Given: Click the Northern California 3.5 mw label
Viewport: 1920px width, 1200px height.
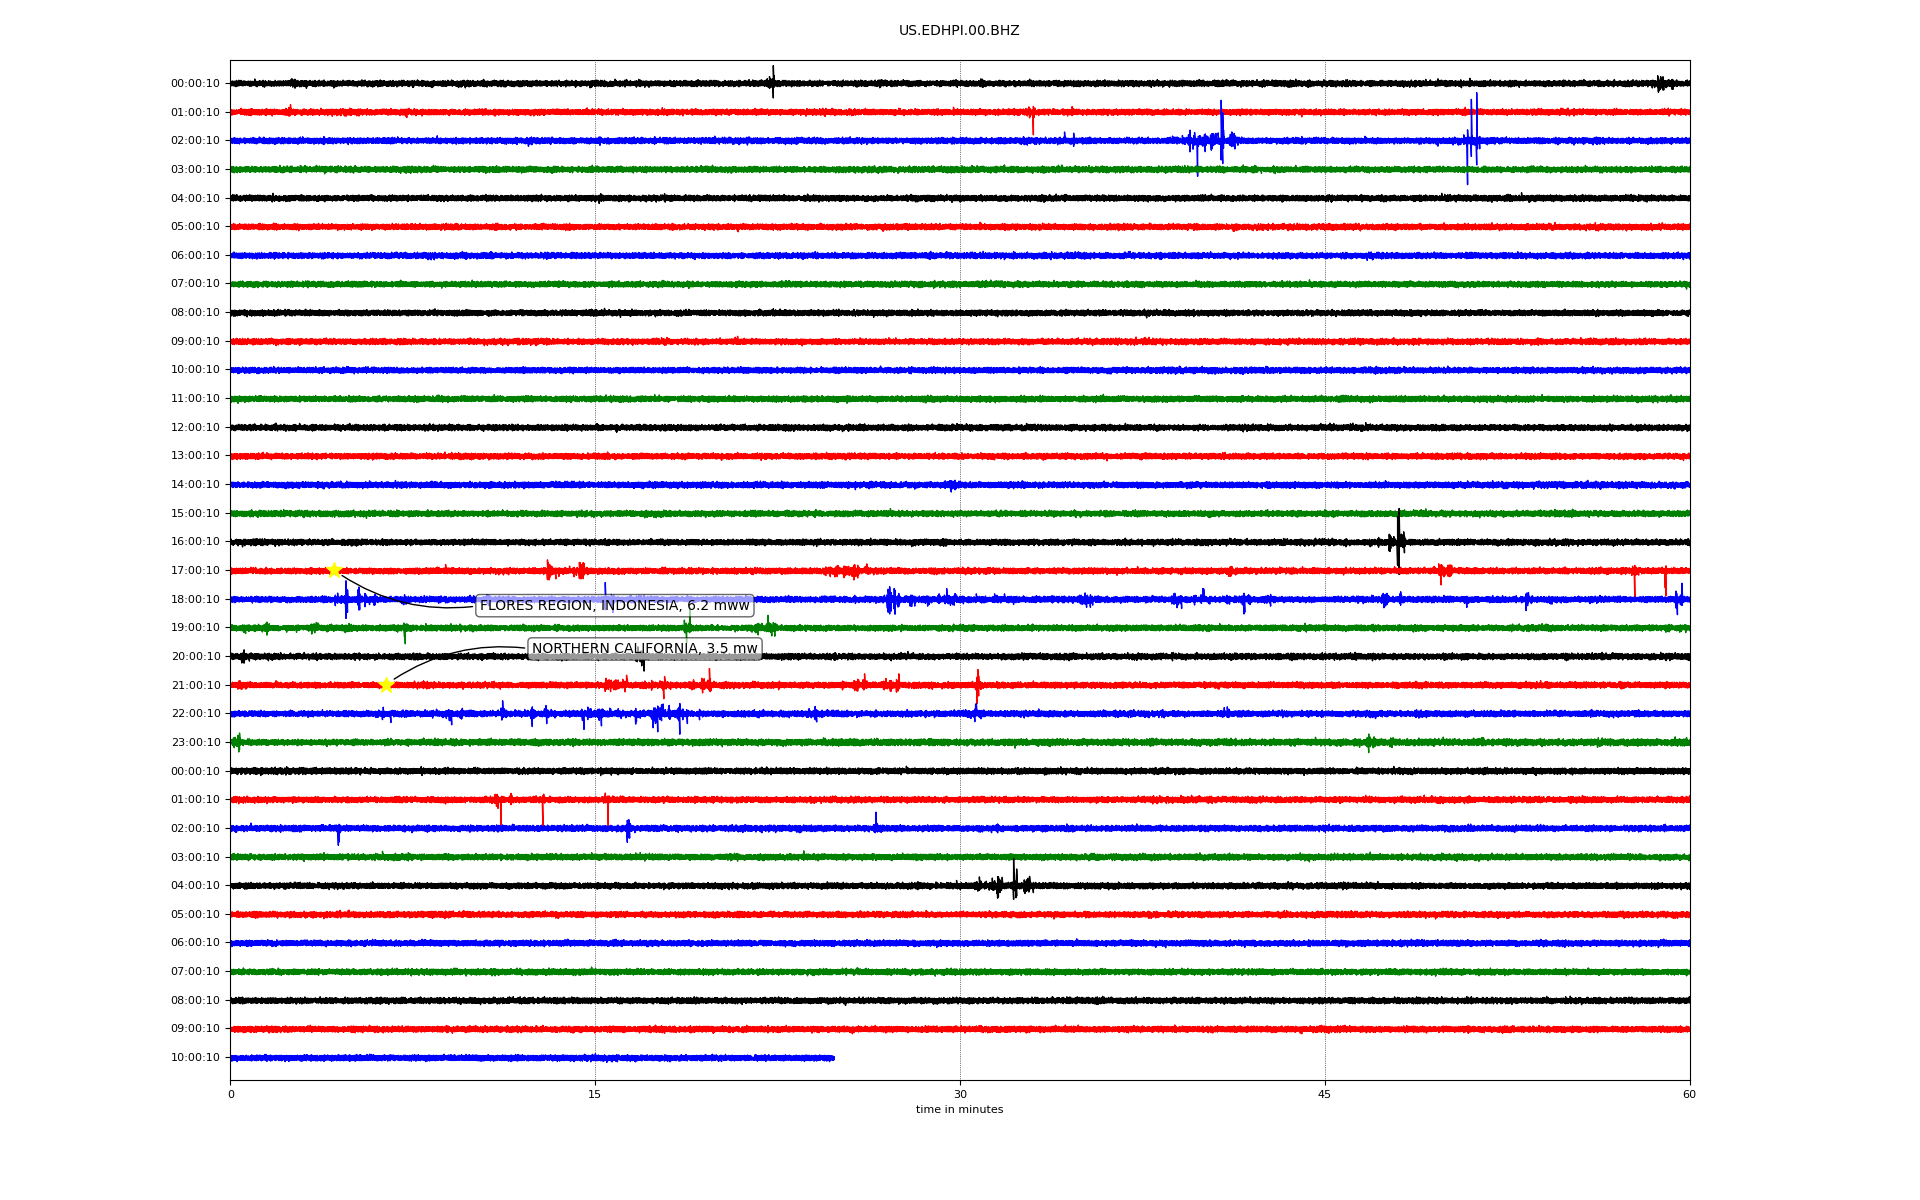Looking at the screenshot, I should (644, 648).
